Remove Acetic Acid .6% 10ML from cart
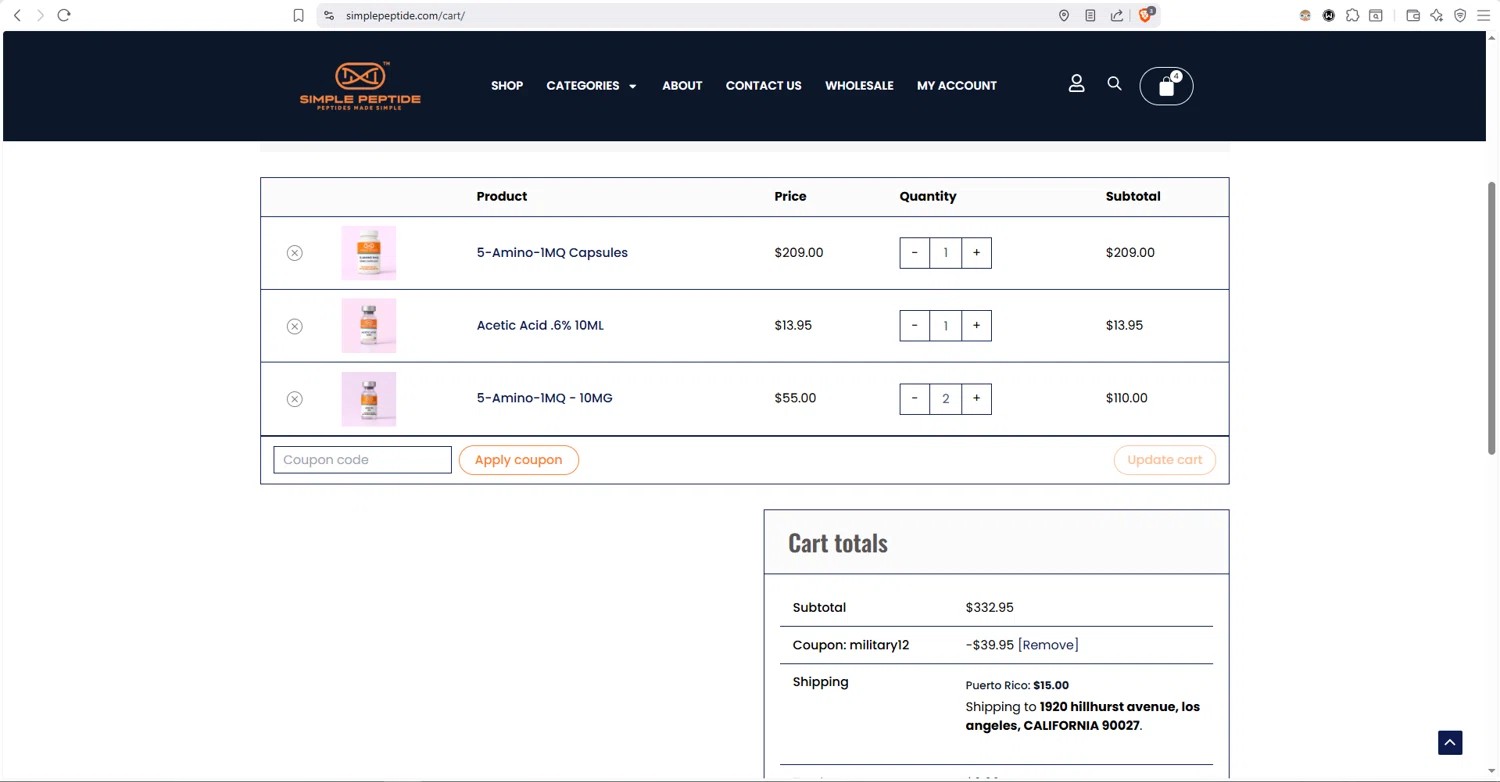The width and height of the screenshot is (1500, 782). point(294,326)
